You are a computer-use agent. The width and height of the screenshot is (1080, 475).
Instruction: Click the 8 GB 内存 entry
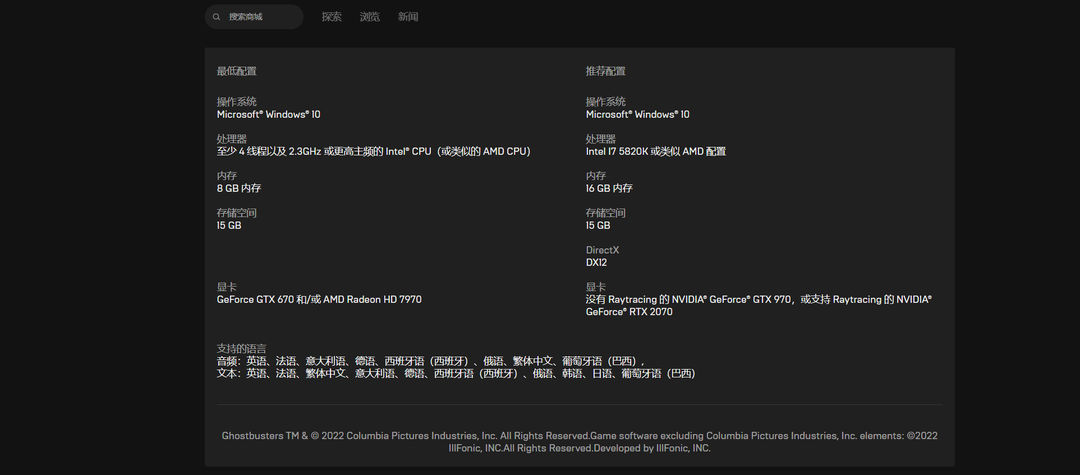pyautogui.click(x=239, y=188)
